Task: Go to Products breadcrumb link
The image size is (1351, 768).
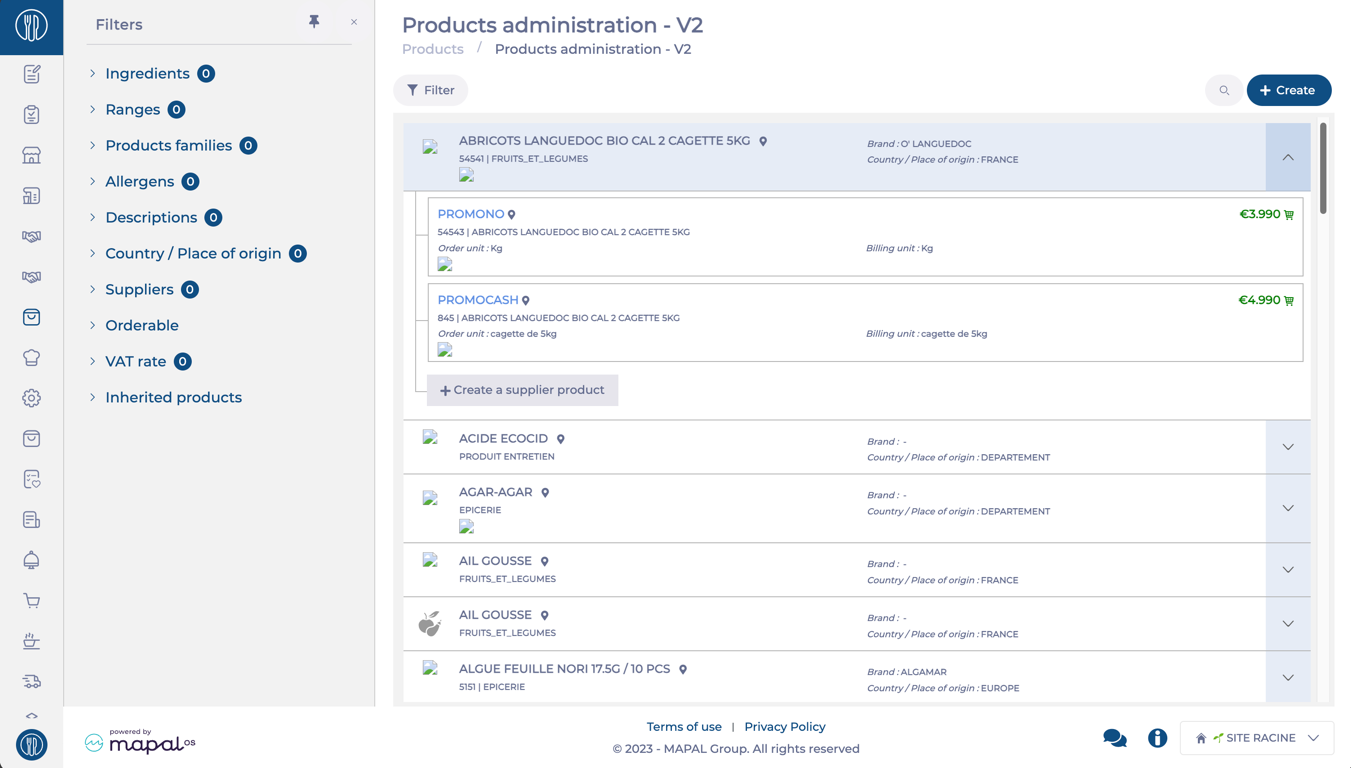Action: click(x=433, y=49)
